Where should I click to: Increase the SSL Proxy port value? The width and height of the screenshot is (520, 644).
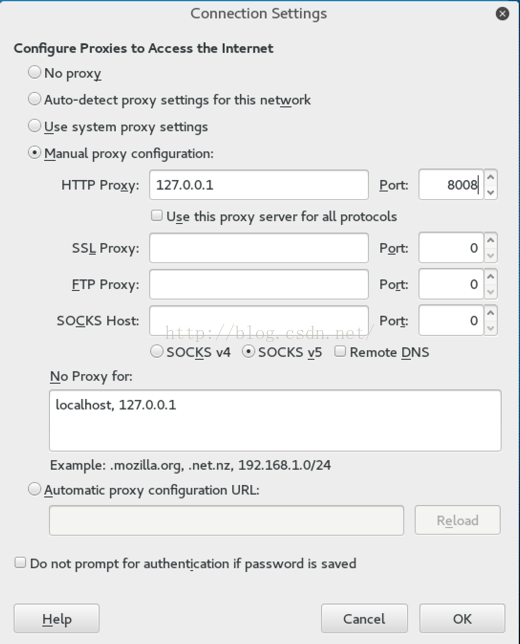point(490,240)
